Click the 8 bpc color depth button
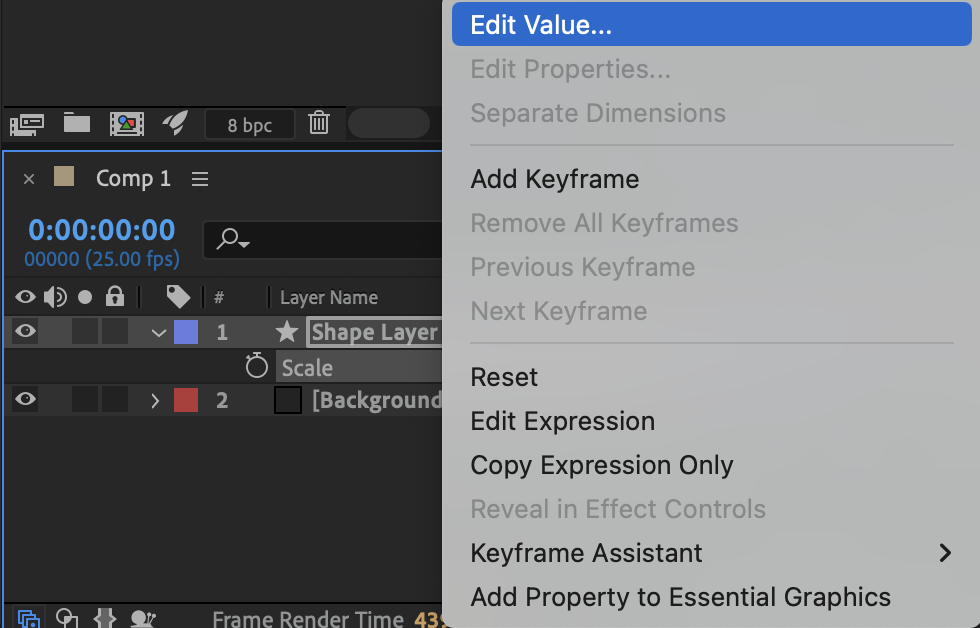Viewport: 980px width, 628px height. pos(250,125)
